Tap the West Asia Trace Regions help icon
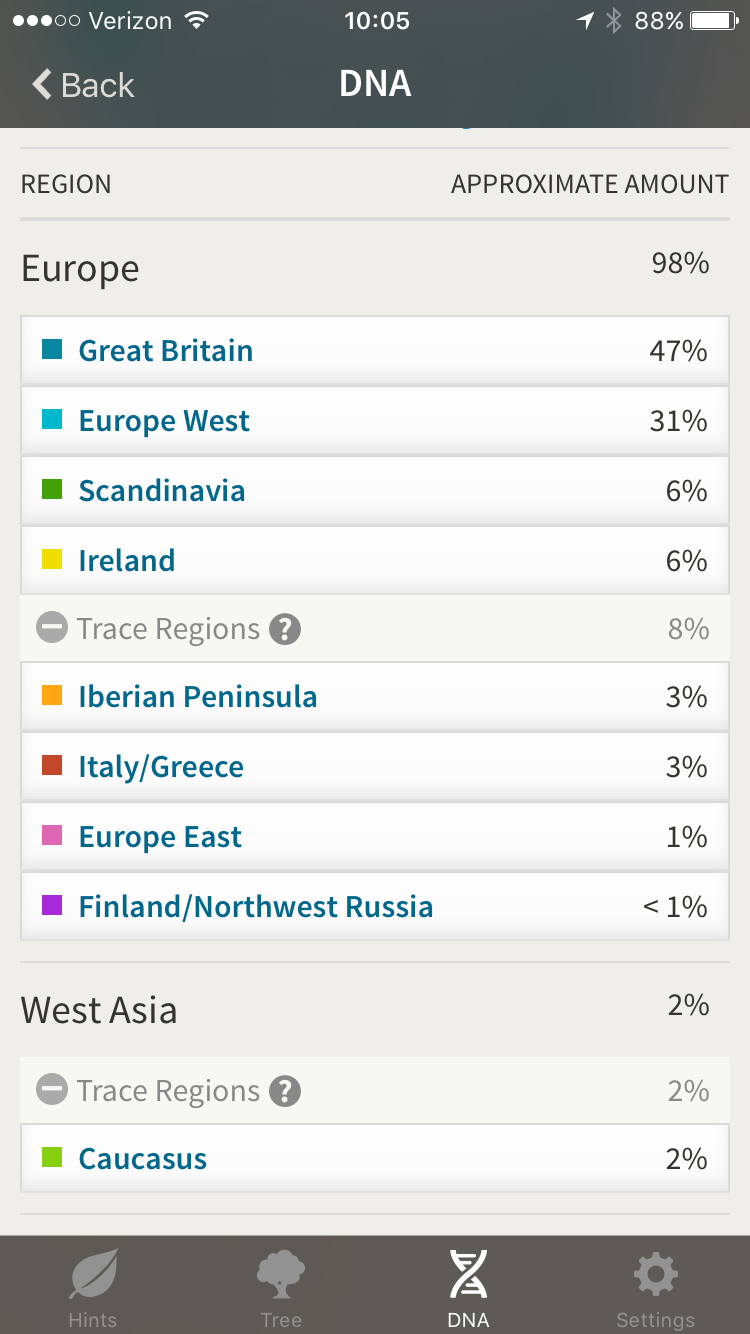 click(x=285, y=1091)
